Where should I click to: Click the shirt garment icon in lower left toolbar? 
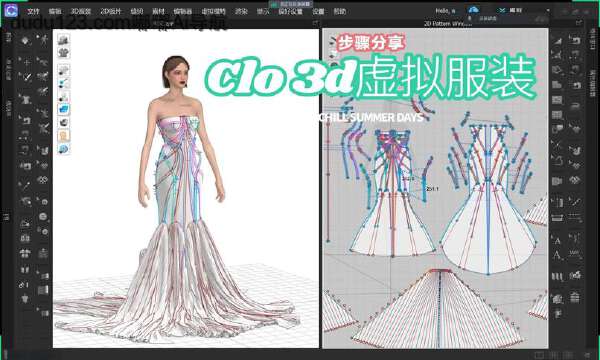[x=25, y=253]
